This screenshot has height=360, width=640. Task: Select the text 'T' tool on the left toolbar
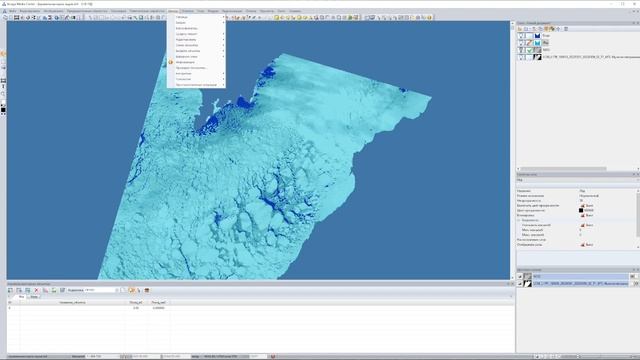(x=3, y=87)
